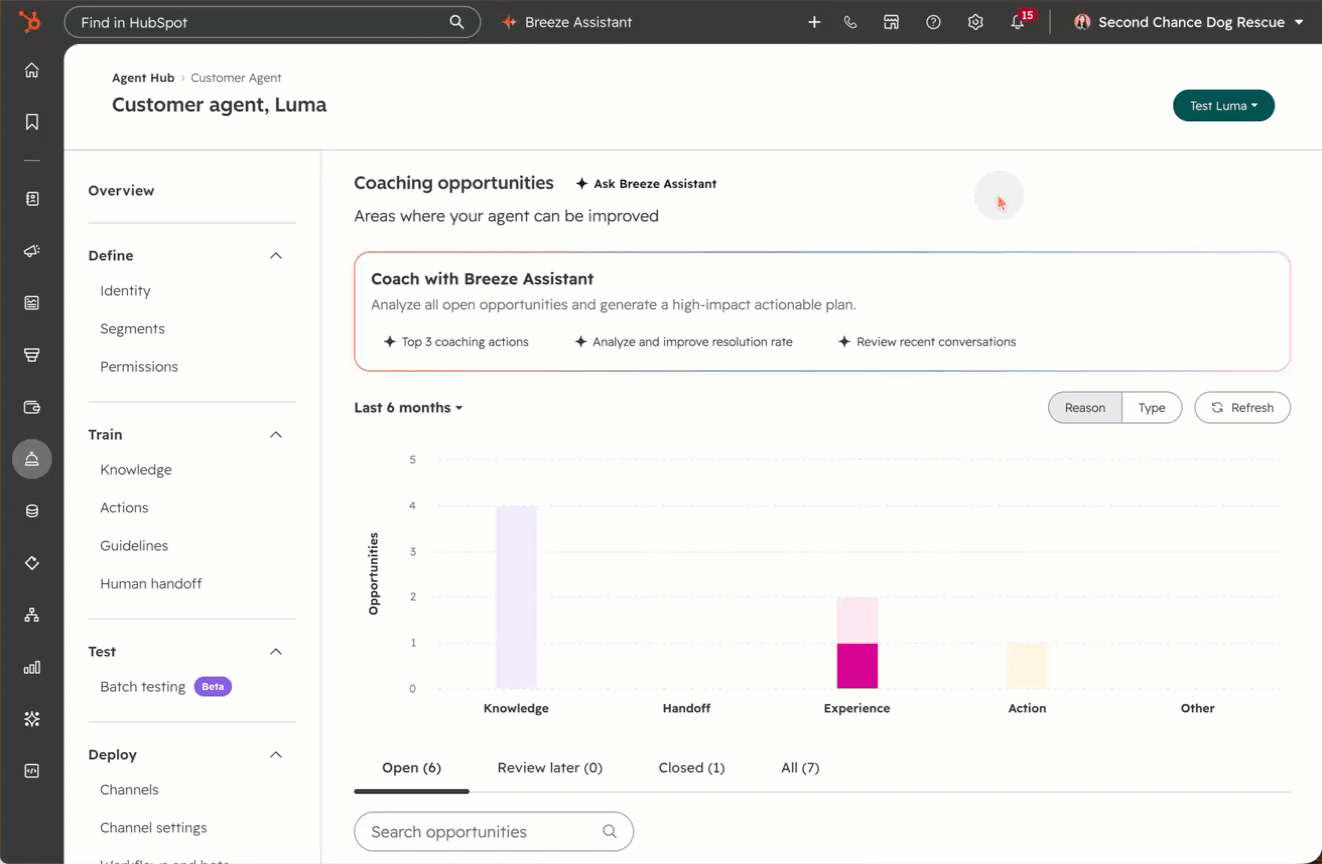
Task: Open Breeze Assistant in the top bar
Action: pyautogui.click(x=567, y=22)
